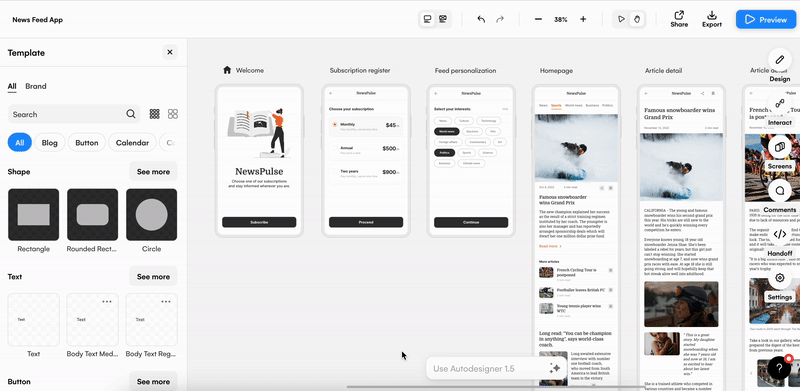Open the Interact panel icon
Image resolution: width=800 pixels, height=391 pixels.
pyautogui.click(x=780, y=104)
